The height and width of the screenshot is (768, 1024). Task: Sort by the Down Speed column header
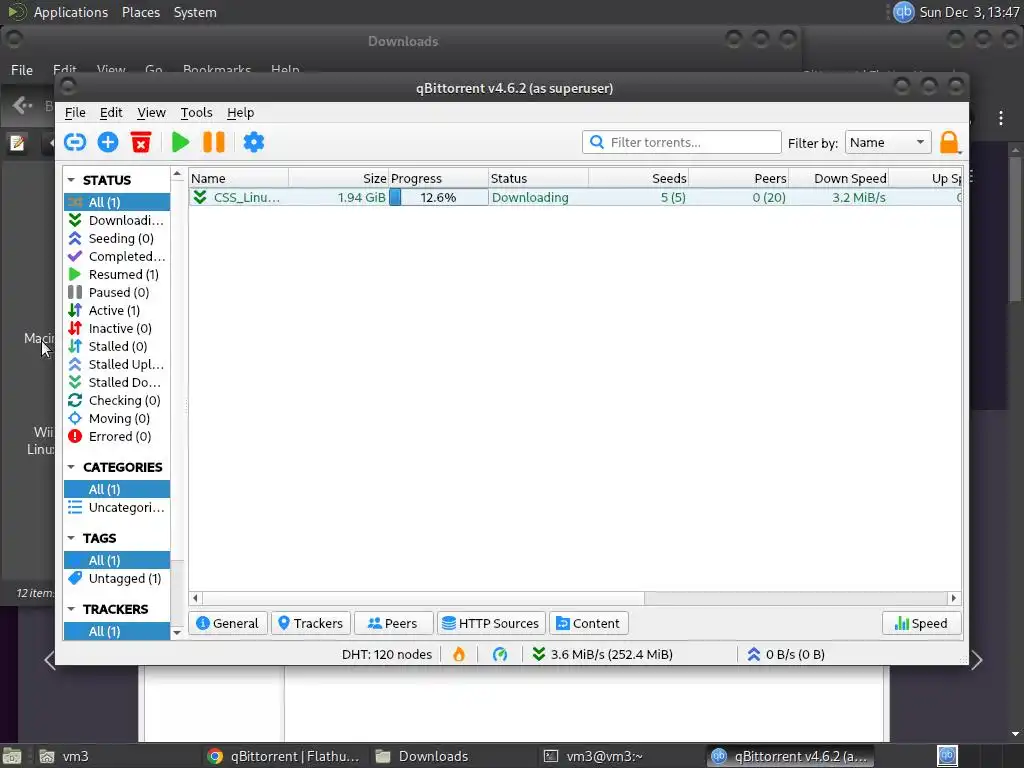(839, 178)
